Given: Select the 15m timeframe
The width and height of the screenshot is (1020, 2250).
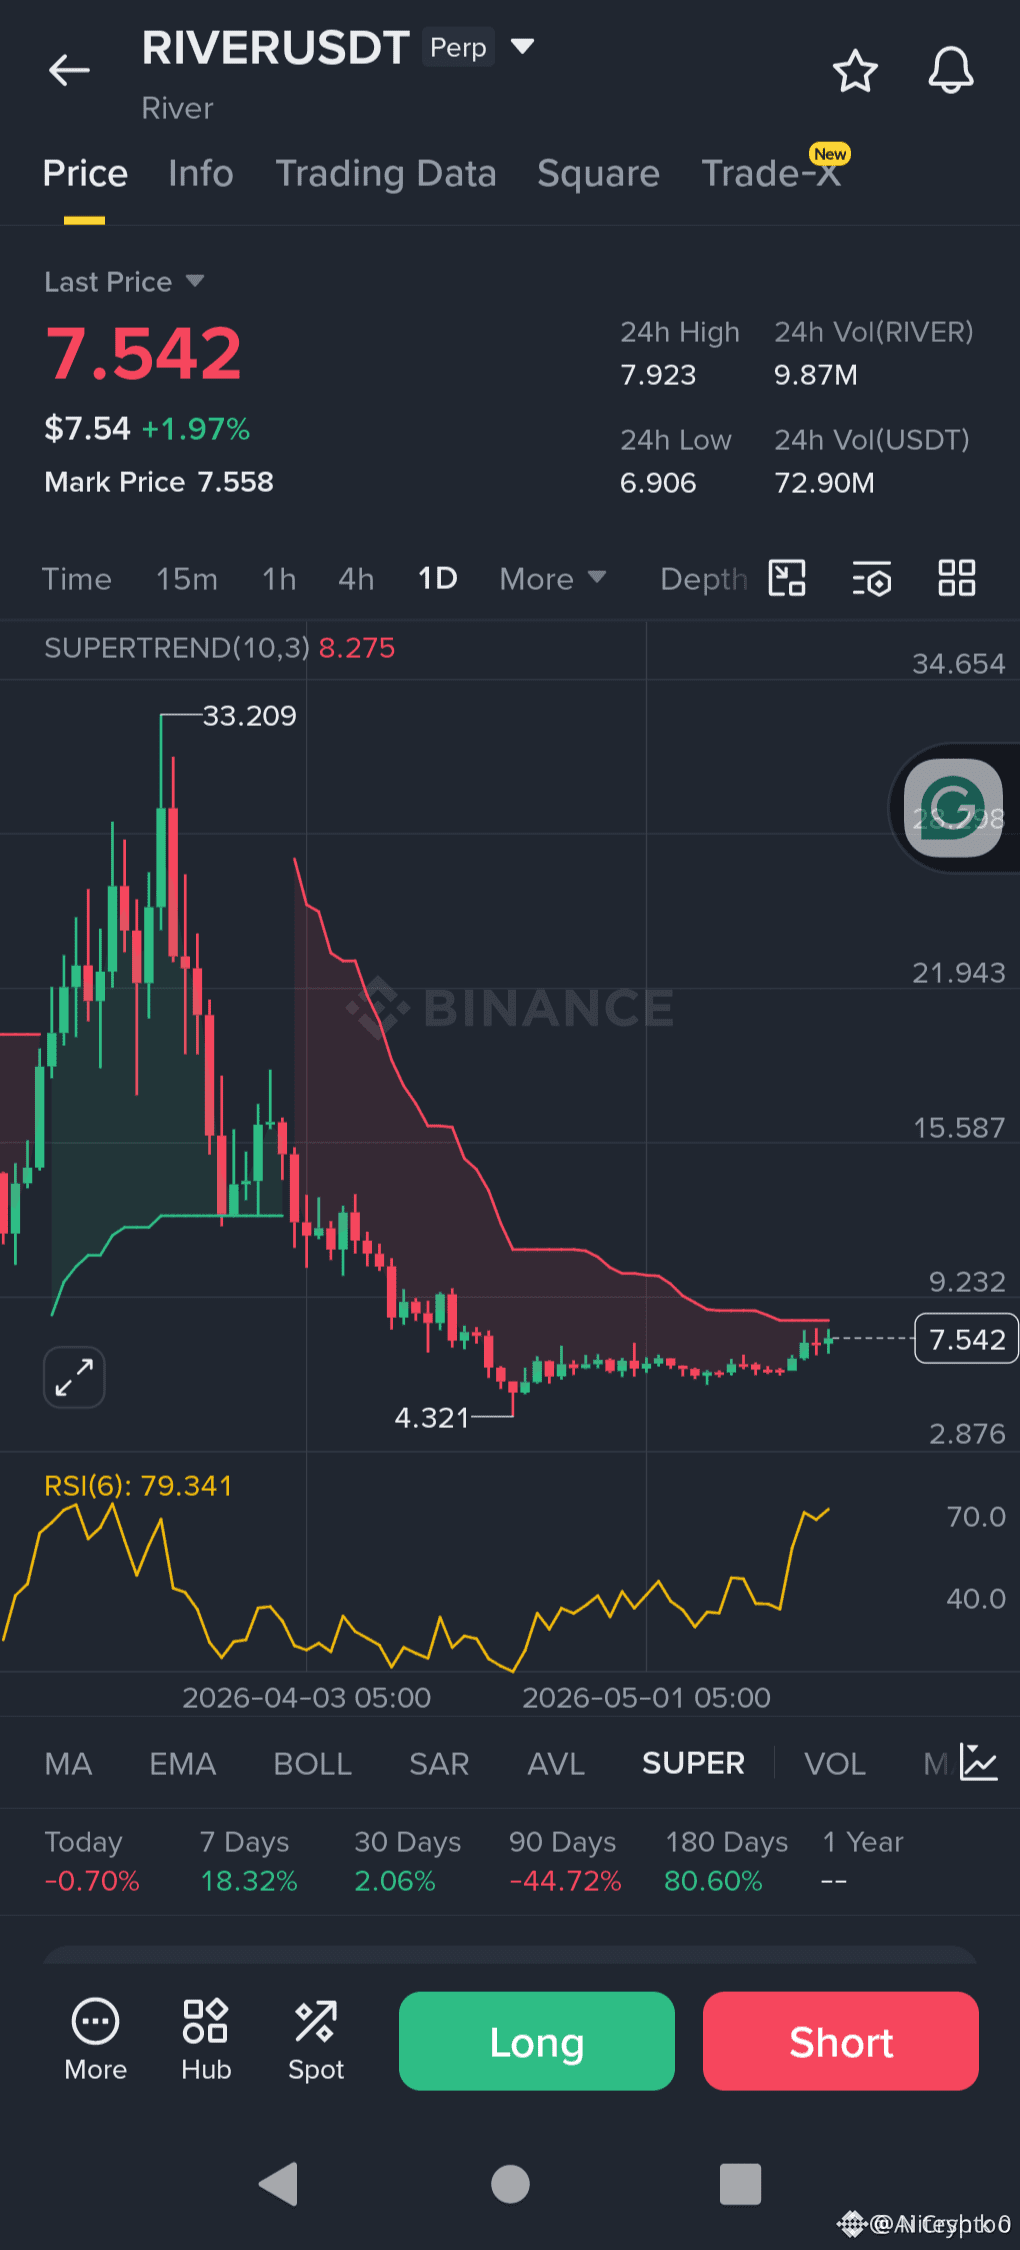Looking at the screenshot, I should tap(187, 579).
